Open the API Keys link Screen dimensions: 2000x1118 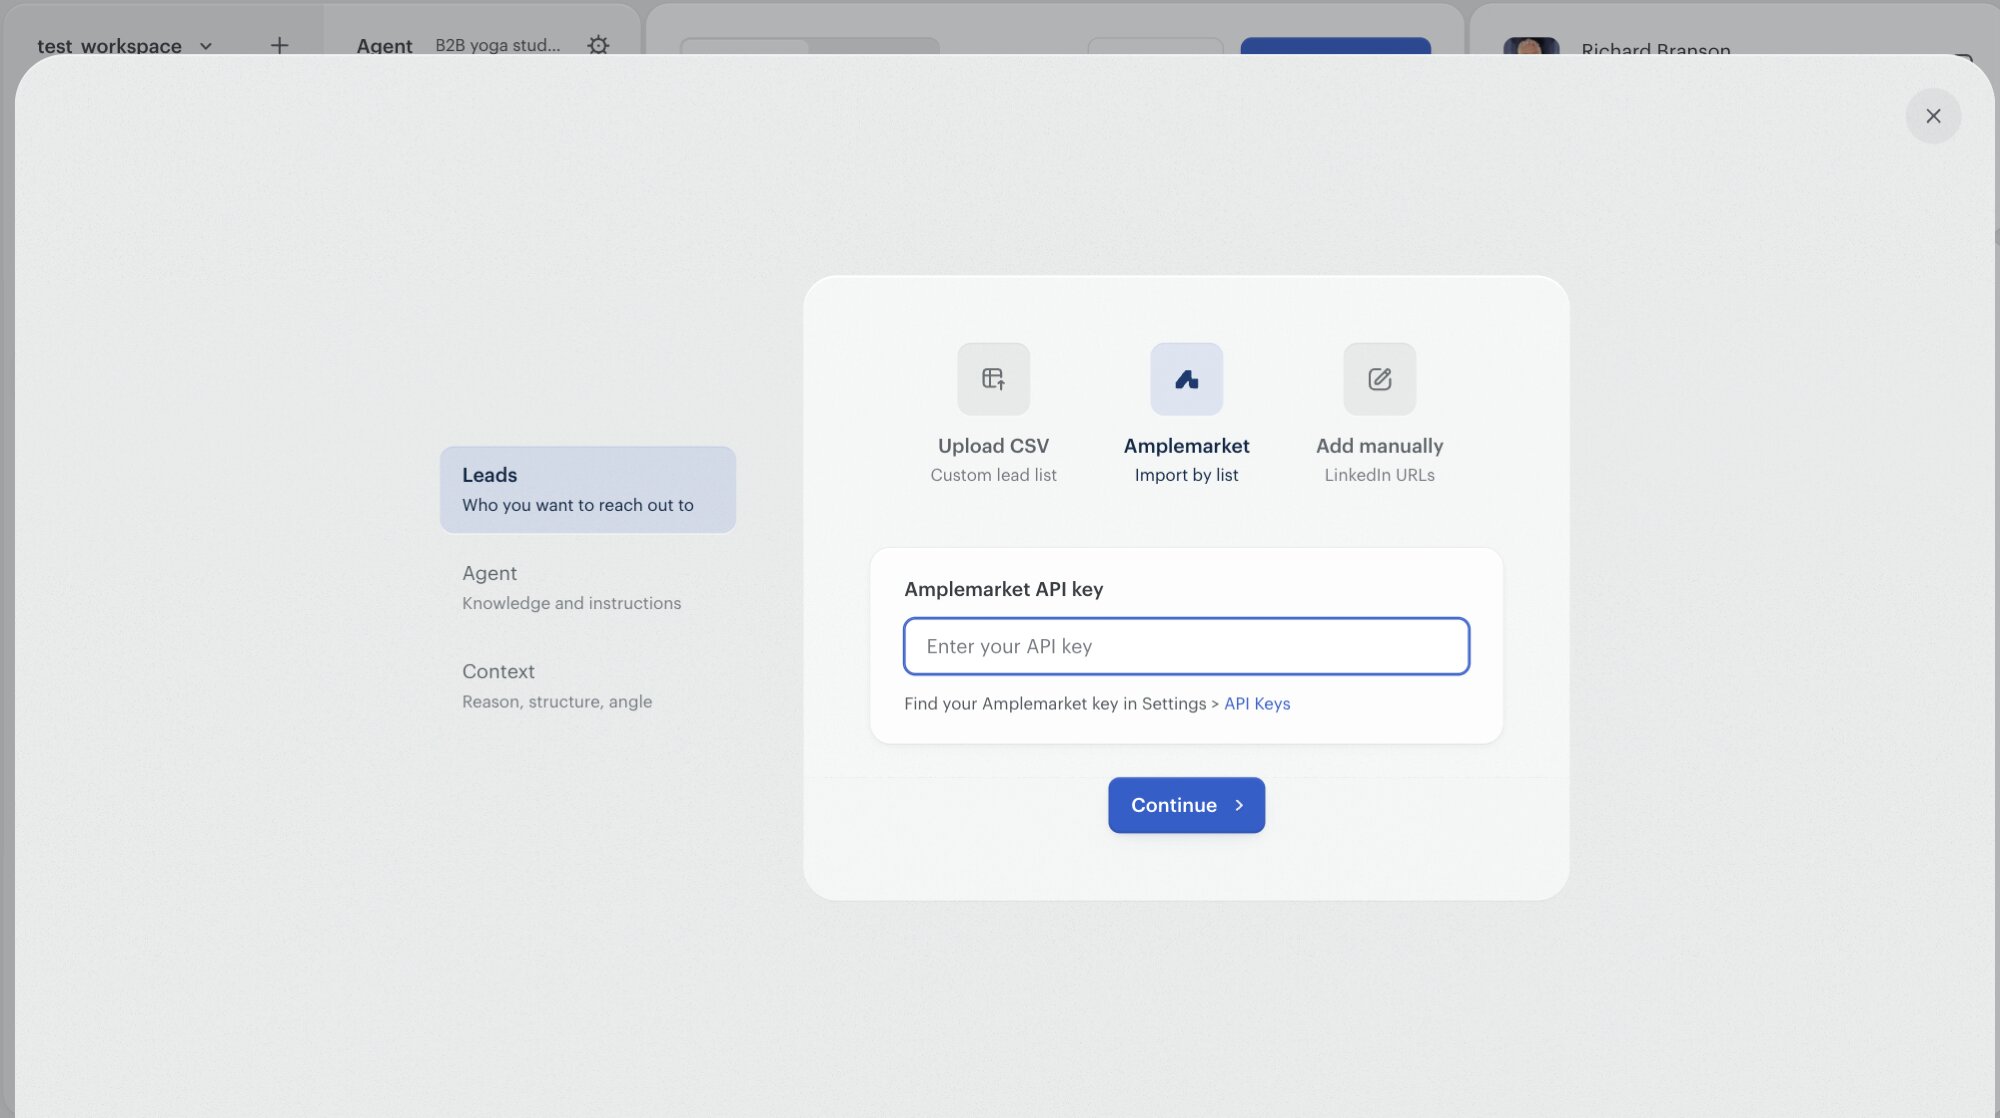[1257, 703]
